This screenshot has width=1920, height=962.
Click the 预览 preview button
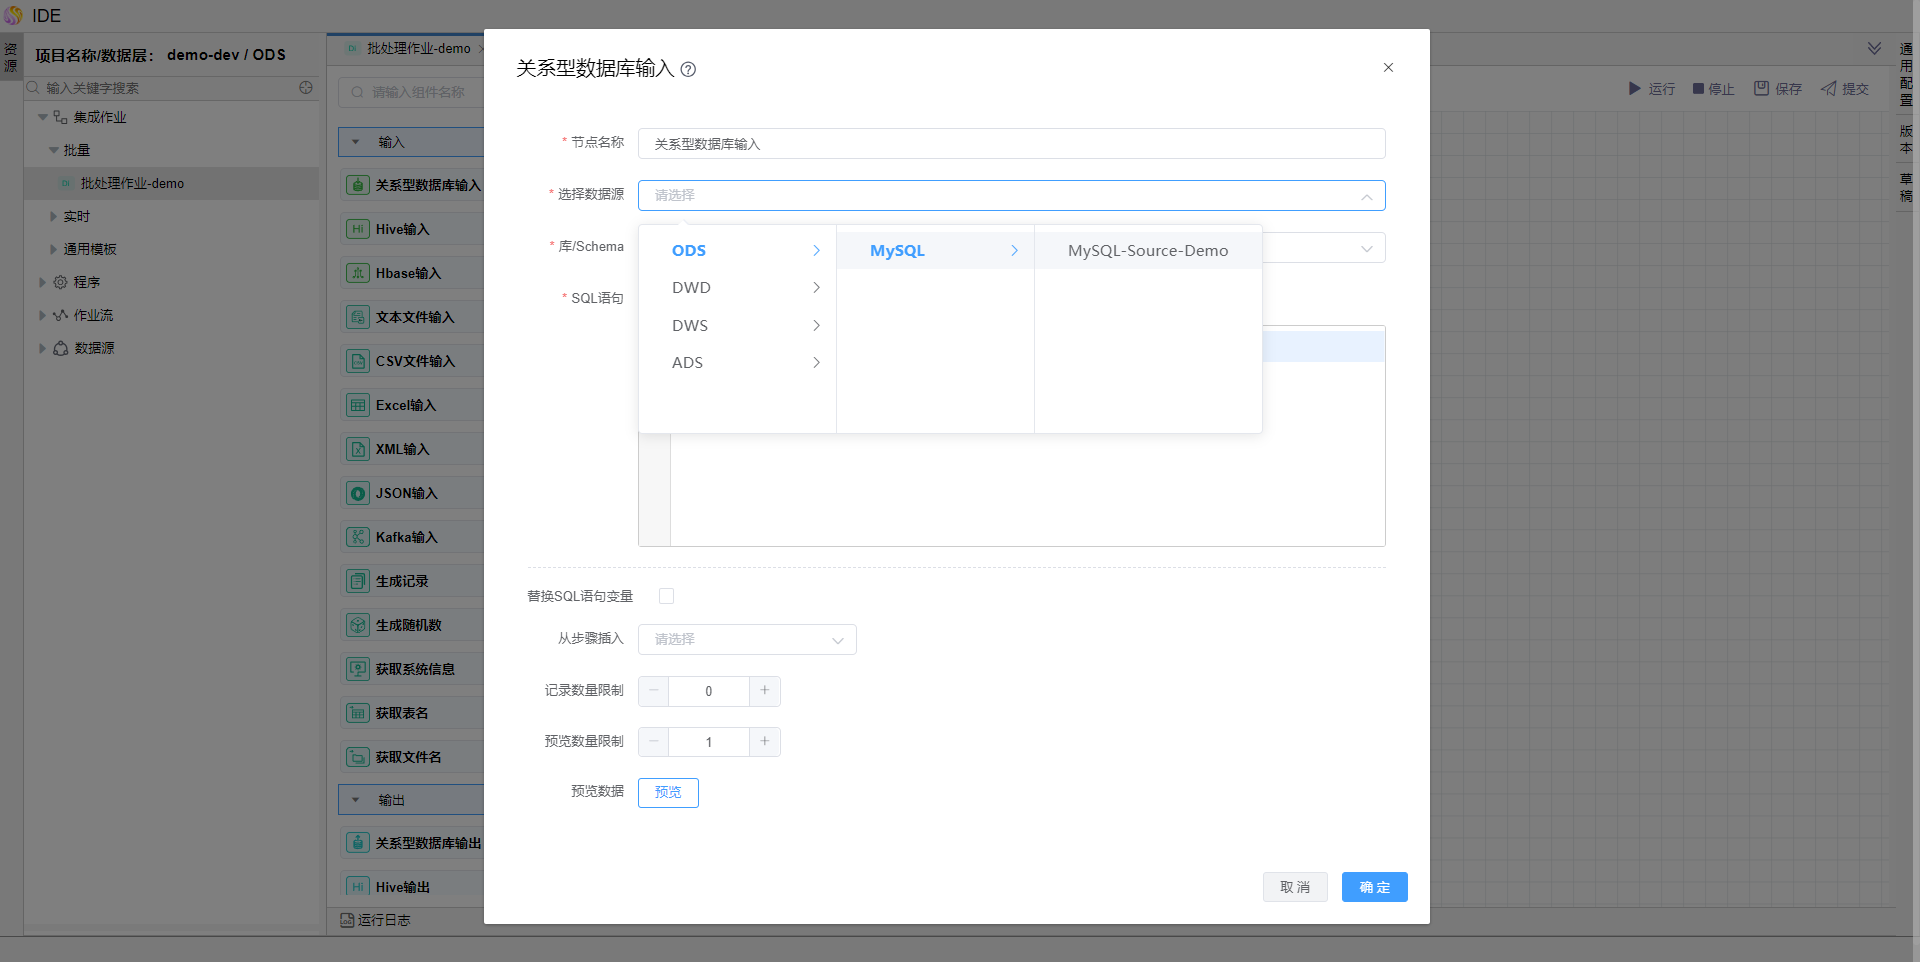pos(668,793)
